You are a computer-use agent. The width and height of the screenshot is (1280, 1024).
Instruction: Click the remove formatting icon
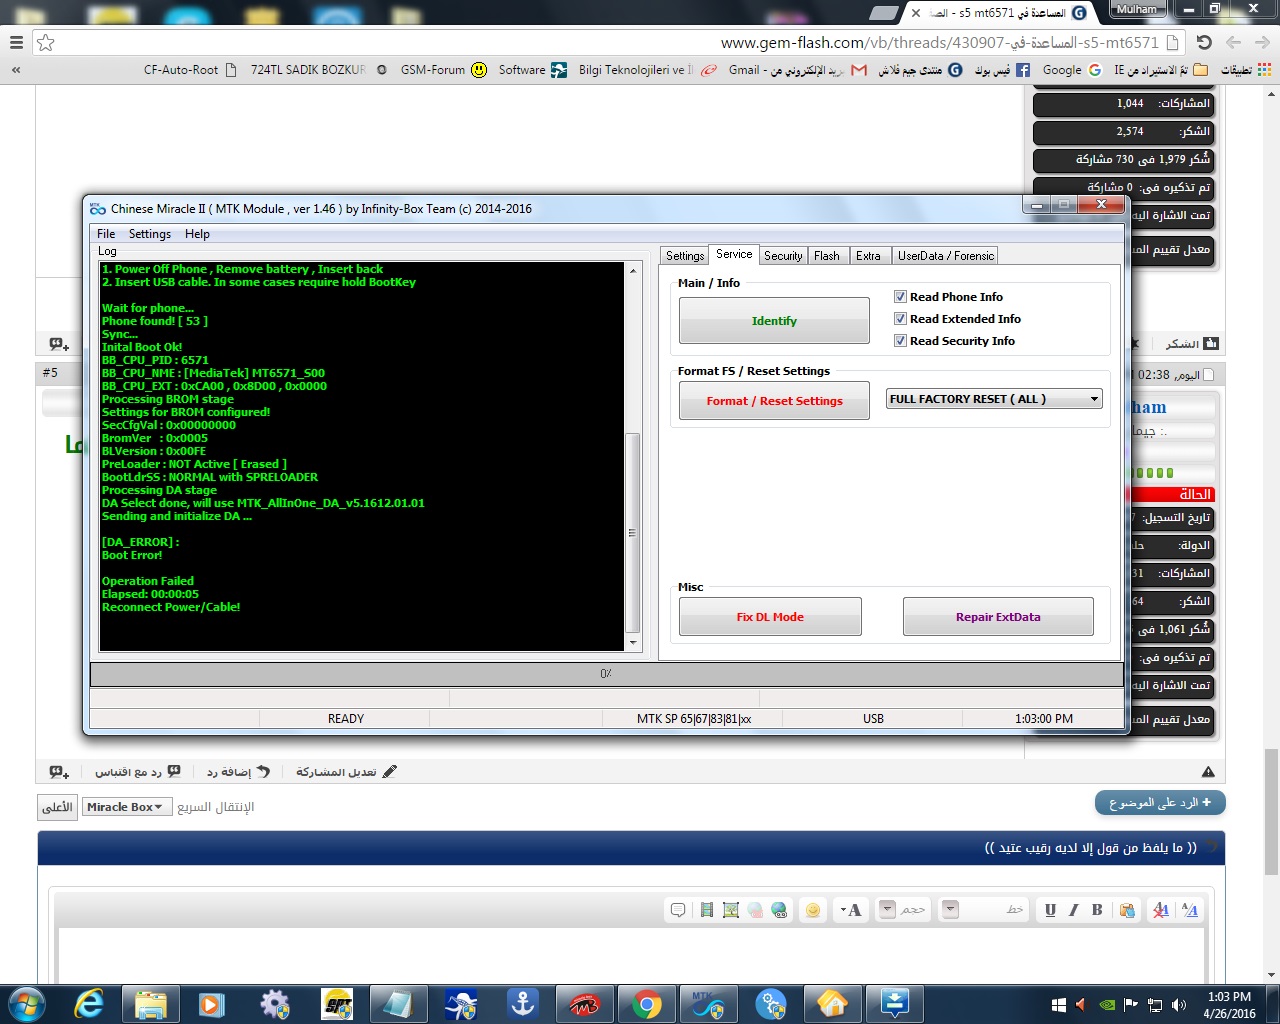[x=1160, y=910]
